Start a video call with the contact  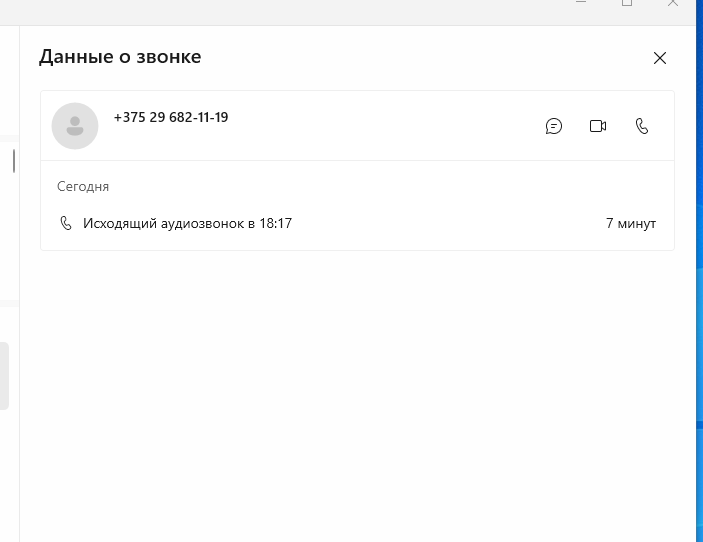pos(598,126)
